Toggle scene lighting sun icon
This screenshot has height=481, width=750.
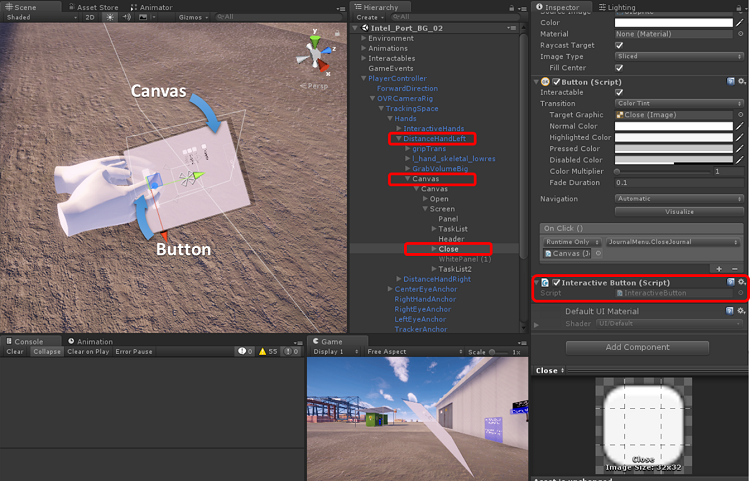(x=110, y=17)
